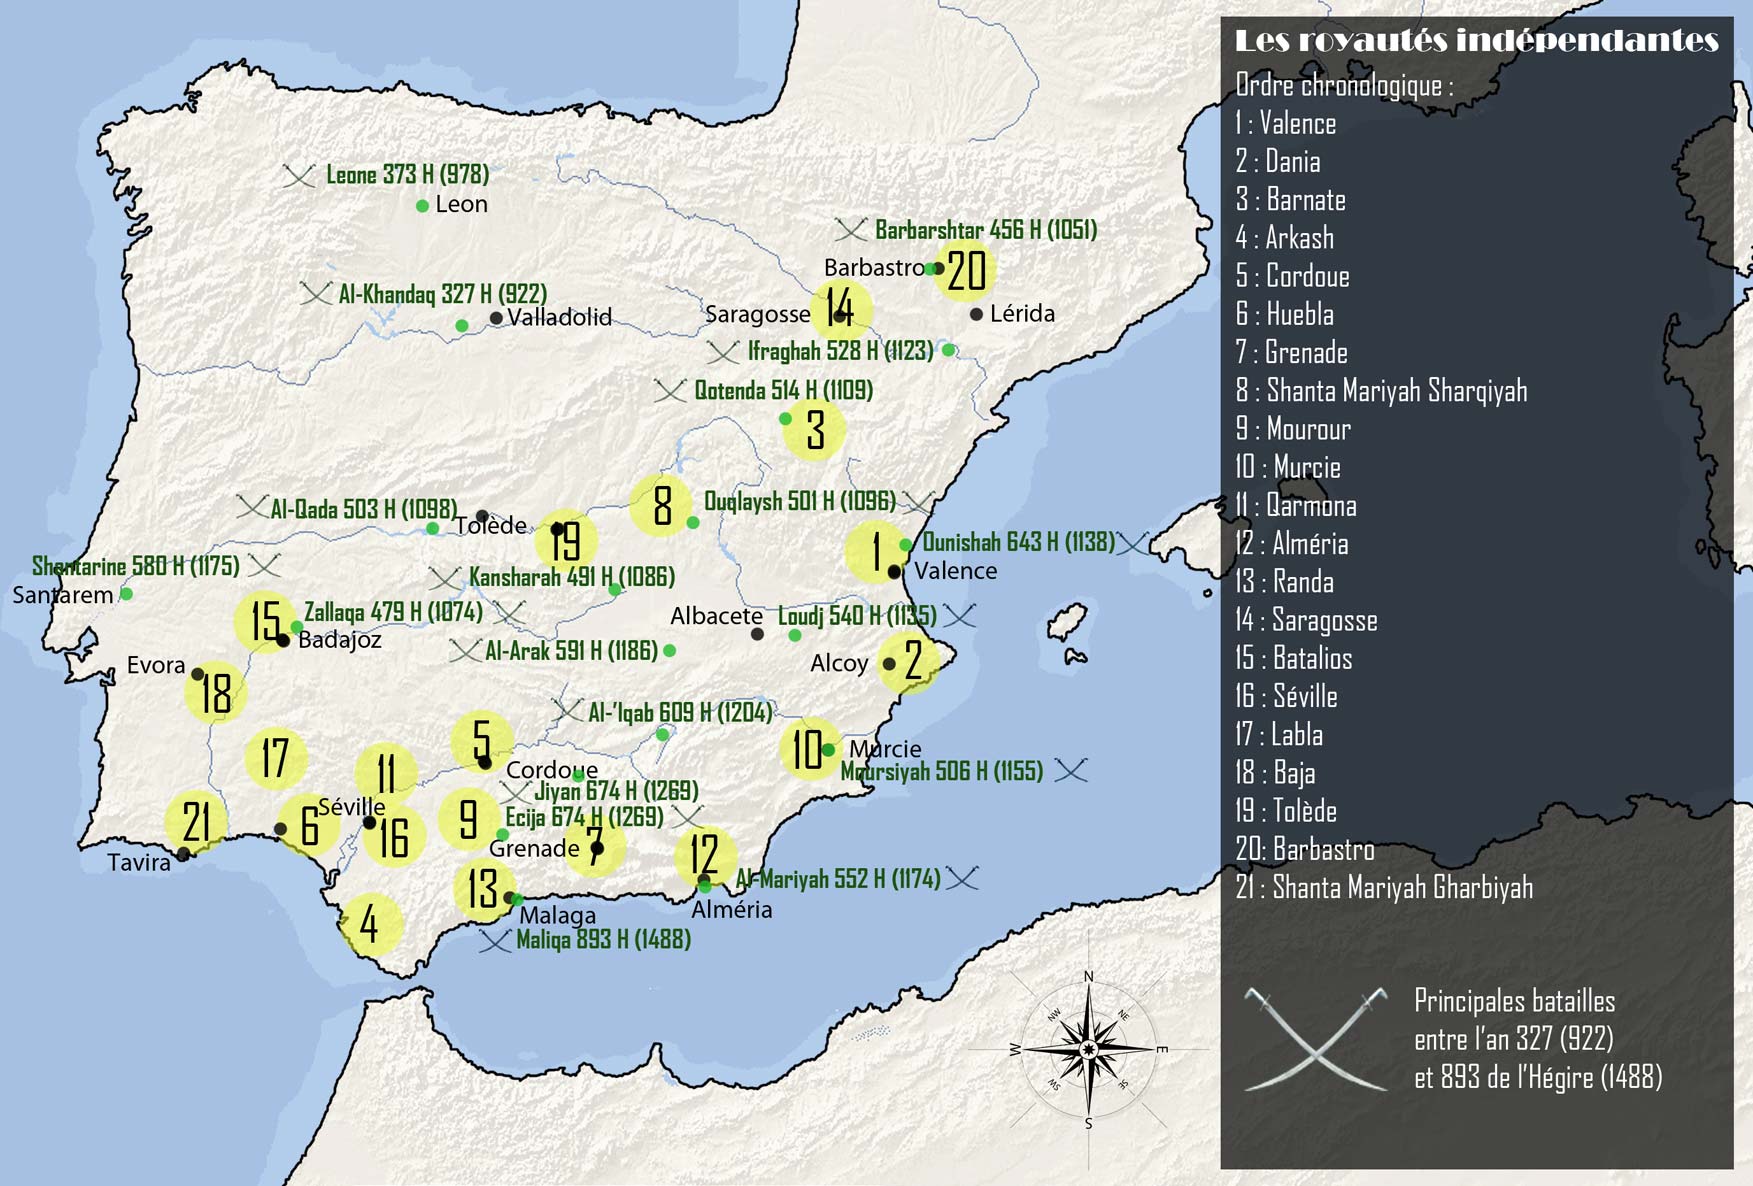The height and width of the screenshot is (1186, 1753).
Task: Click the large crossed sabres in the legend
Action: point(1316,1039)
